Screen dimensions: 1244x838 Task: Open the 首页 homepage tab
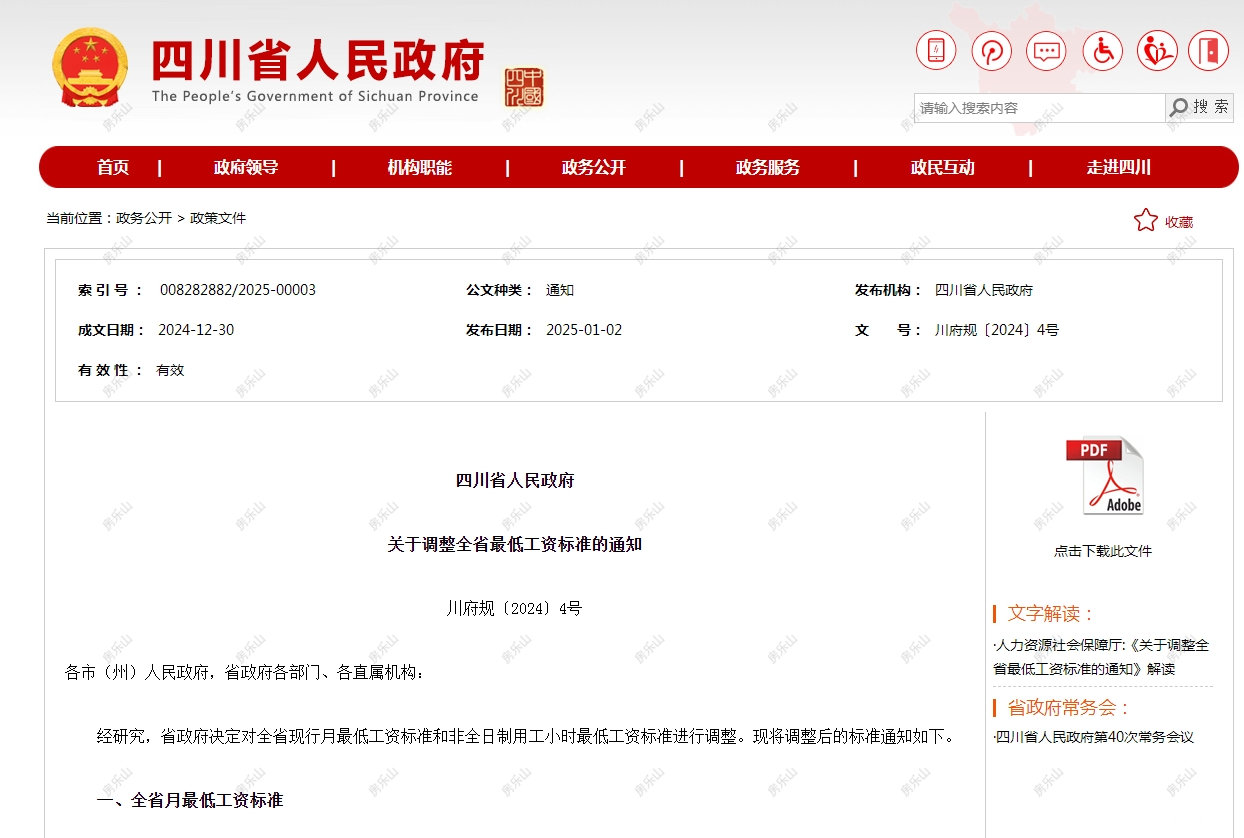click(112, 167)
